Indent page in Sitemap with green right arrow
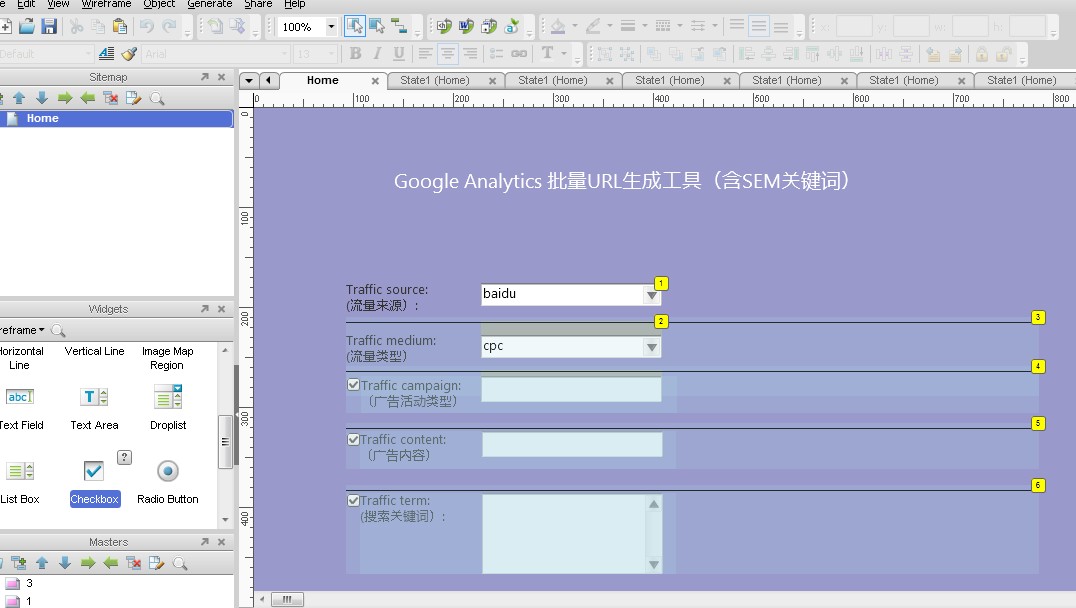 tap(65, 98)
